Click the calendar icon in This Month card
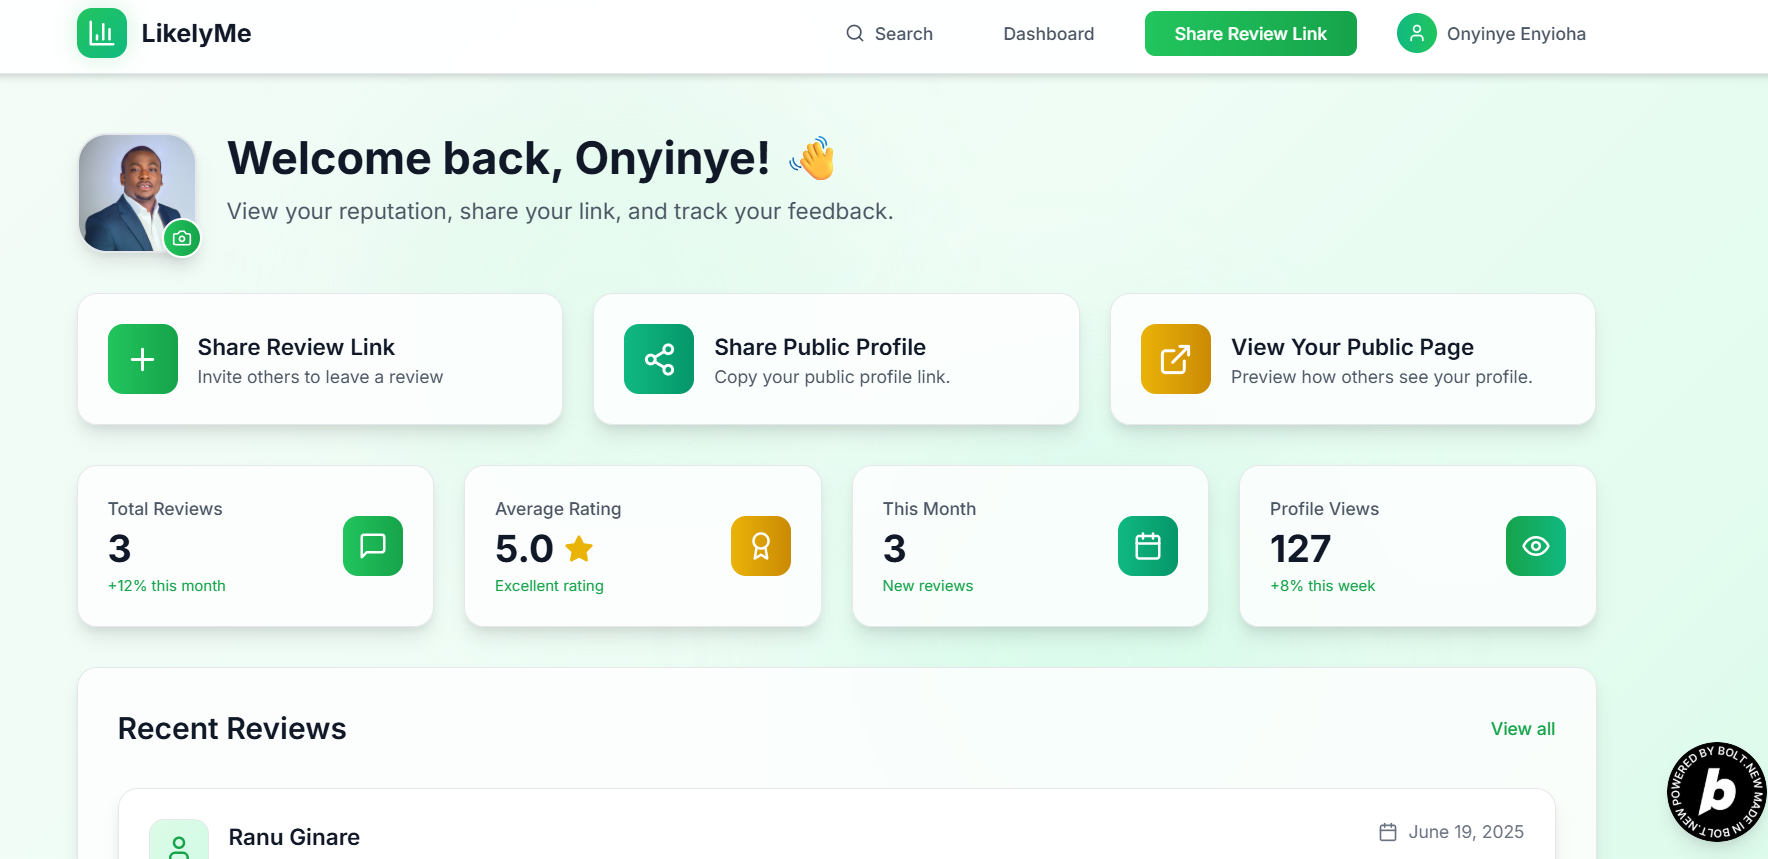1768x859 pixels. click(x=1148, y=546)
